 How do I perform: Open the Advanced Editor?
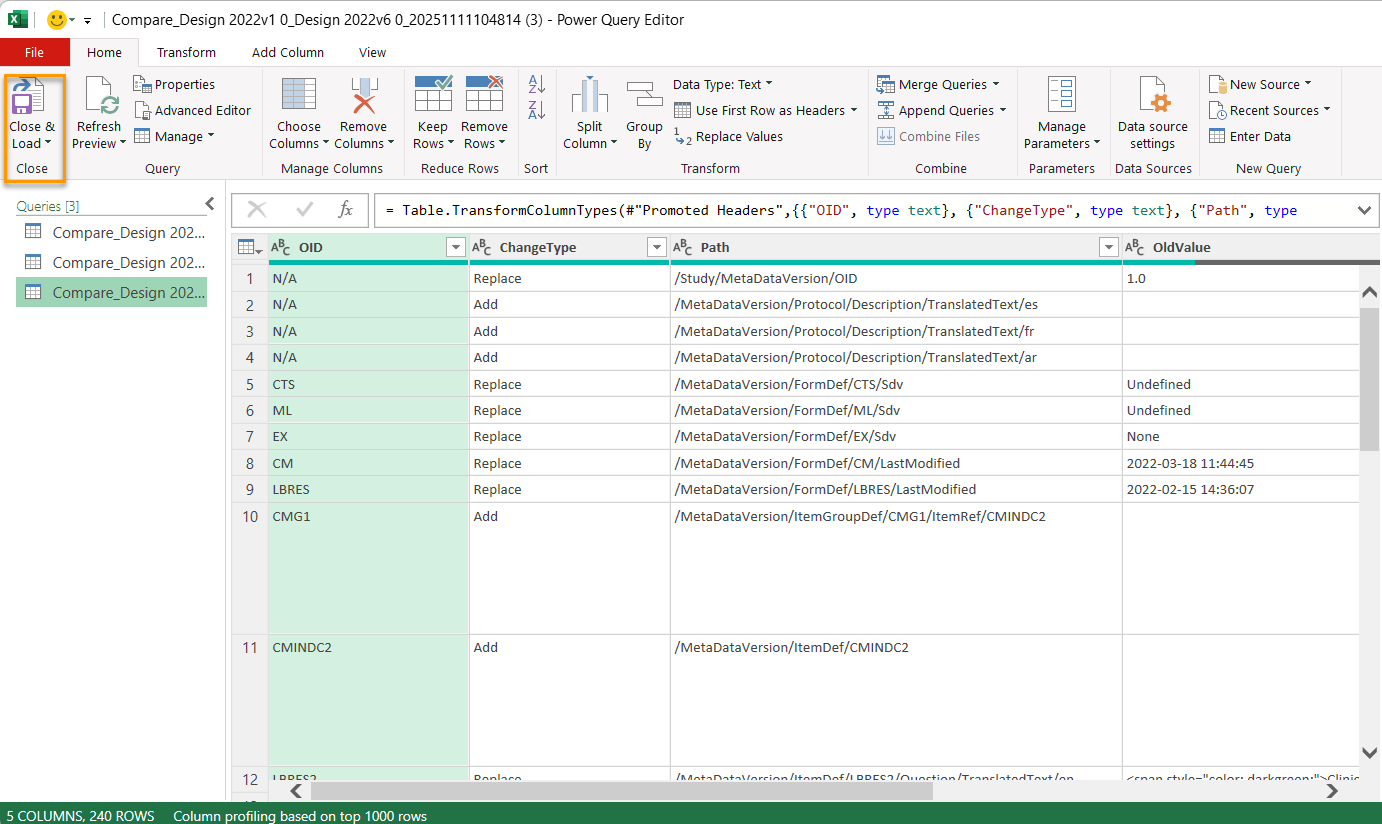point(192,111)
